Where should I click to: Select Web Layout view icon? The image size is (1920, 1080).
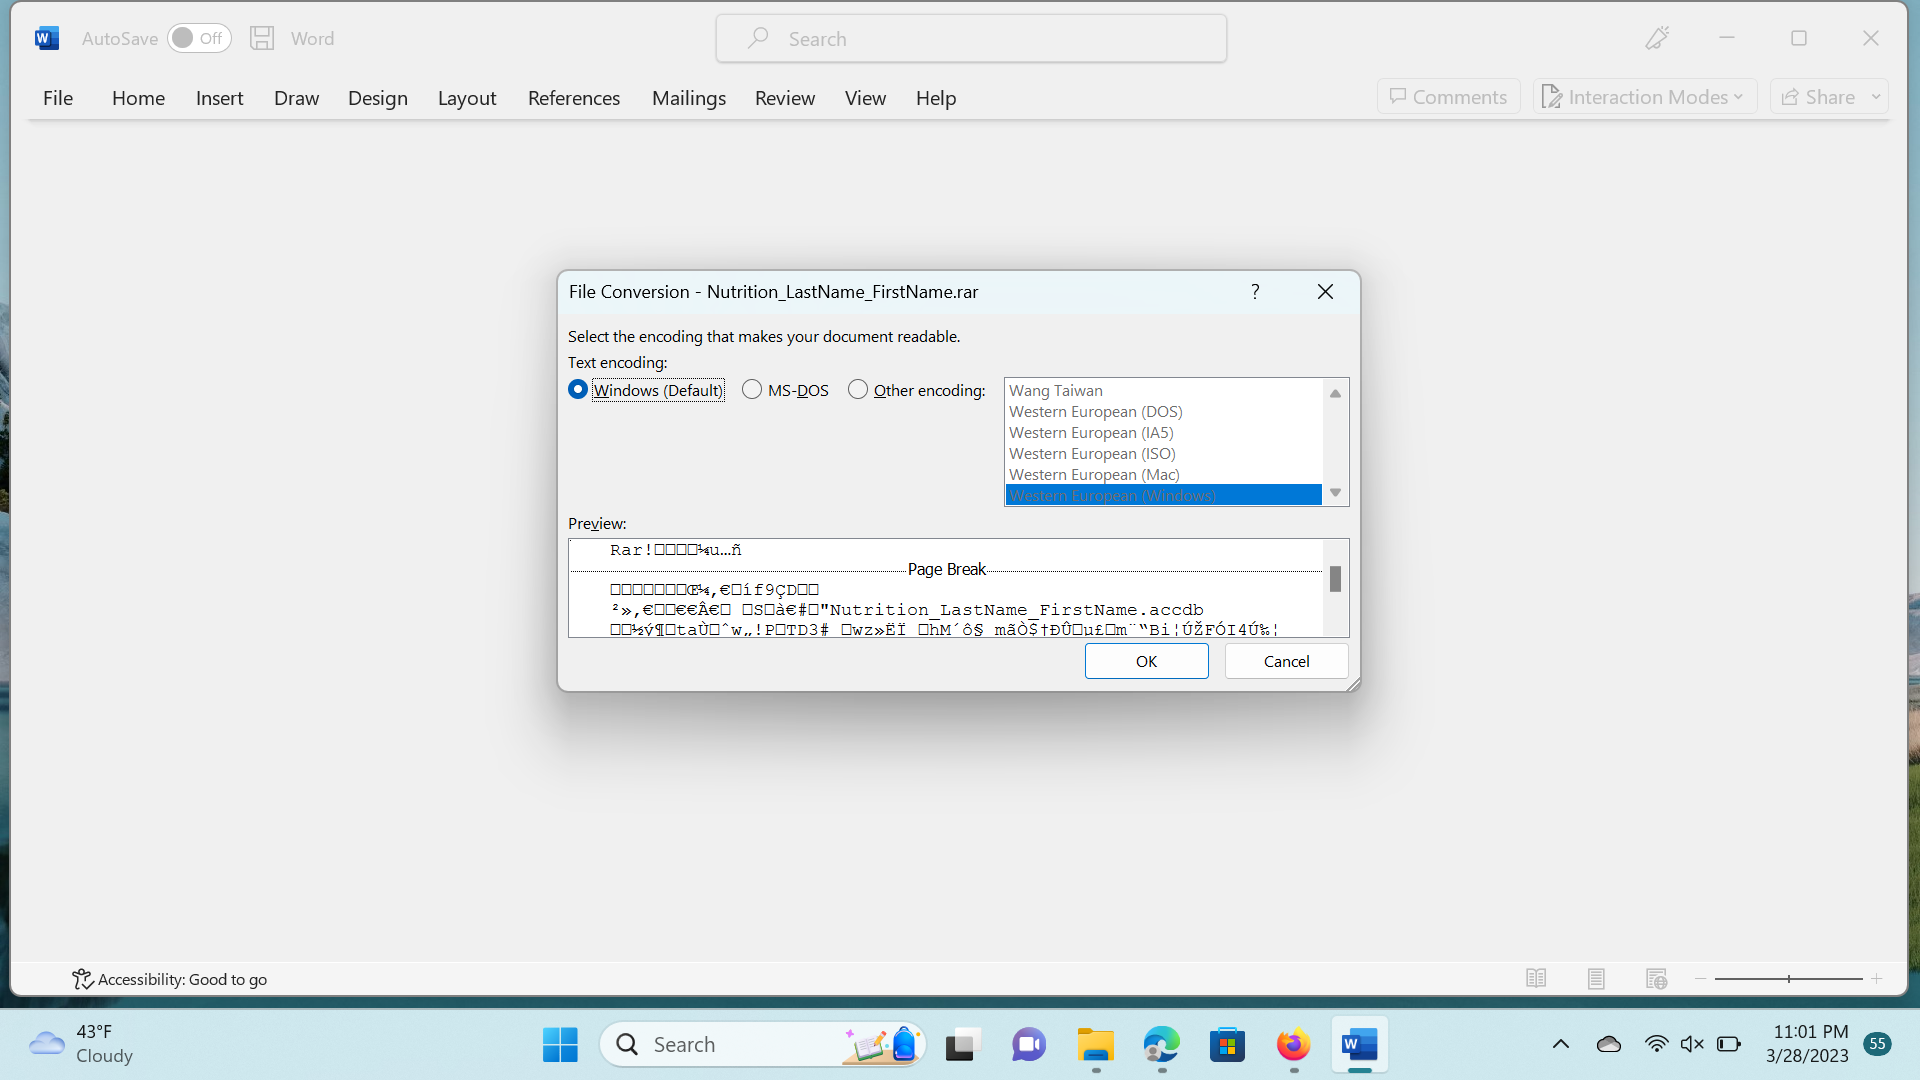pos(1656,978)
